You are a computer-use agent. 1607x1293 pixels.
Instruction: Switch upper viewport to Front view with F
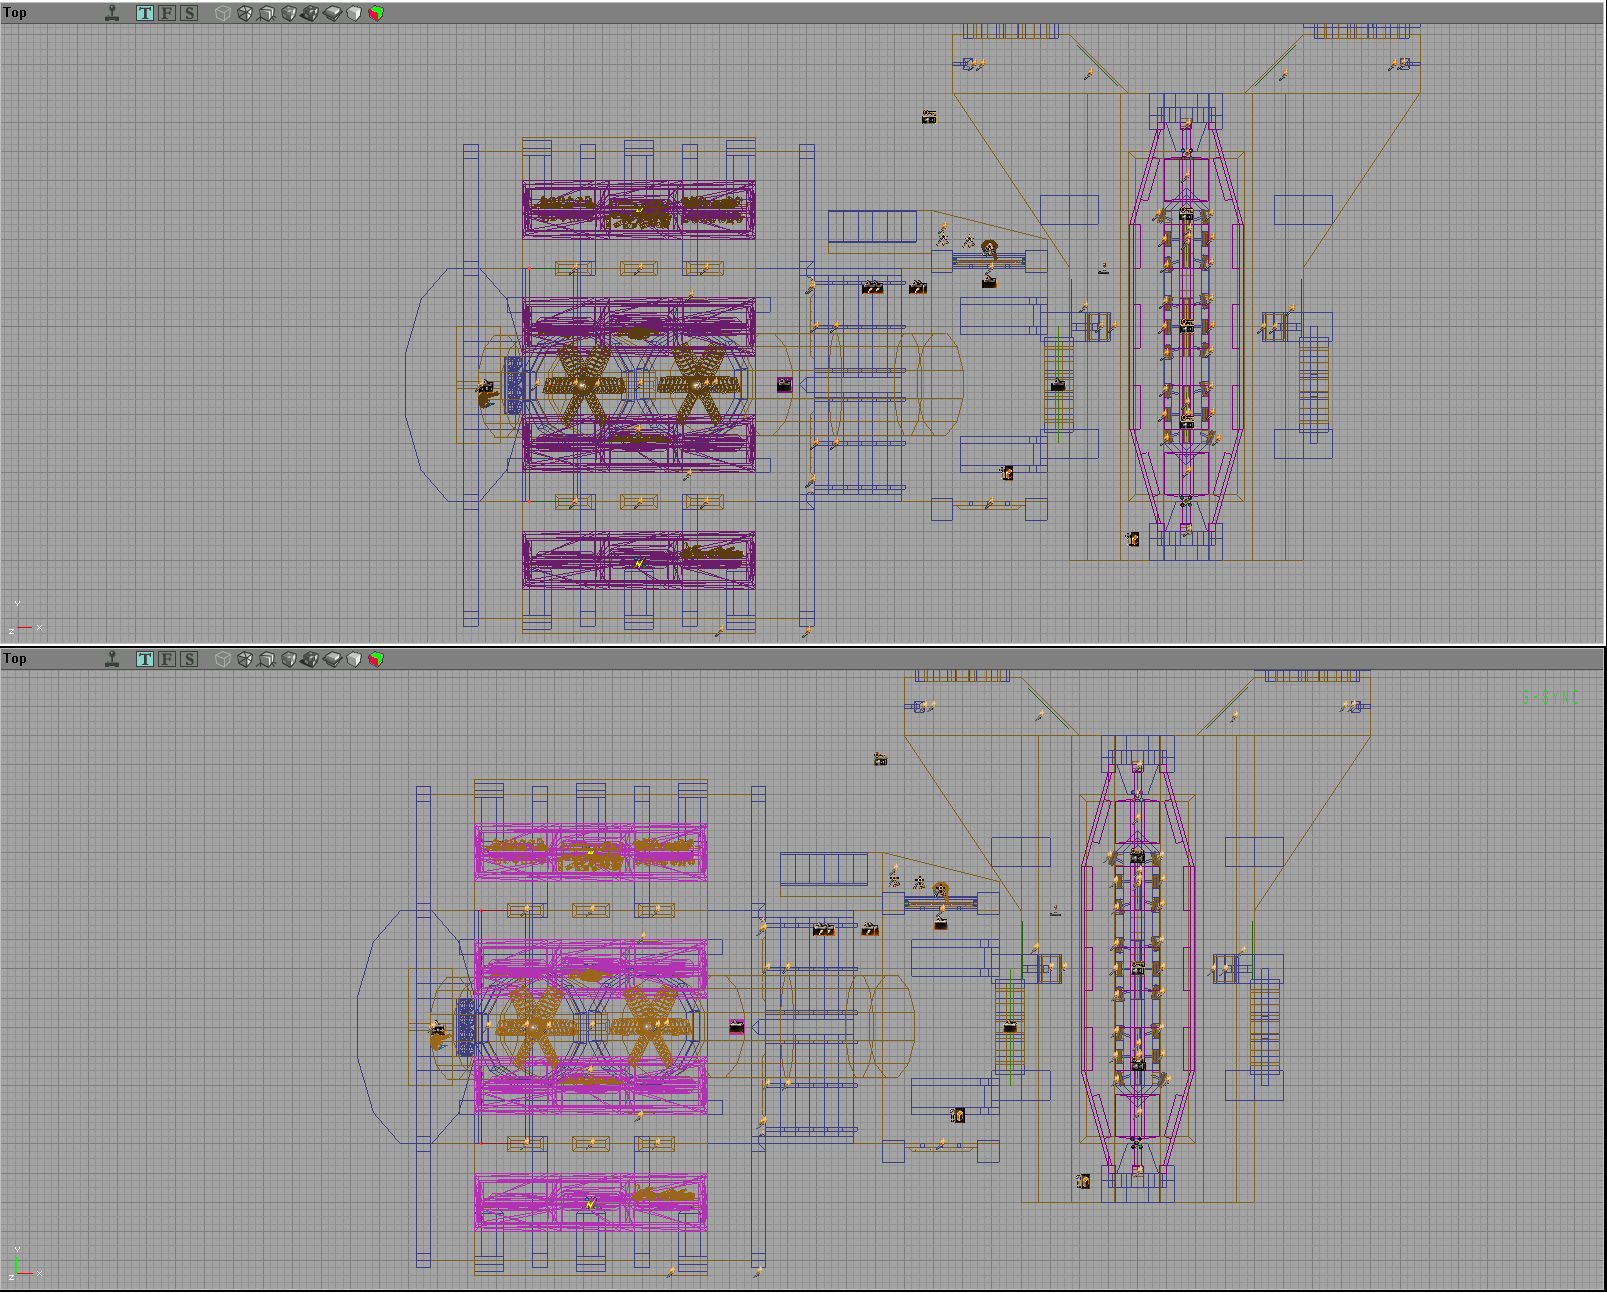(165, 13)
